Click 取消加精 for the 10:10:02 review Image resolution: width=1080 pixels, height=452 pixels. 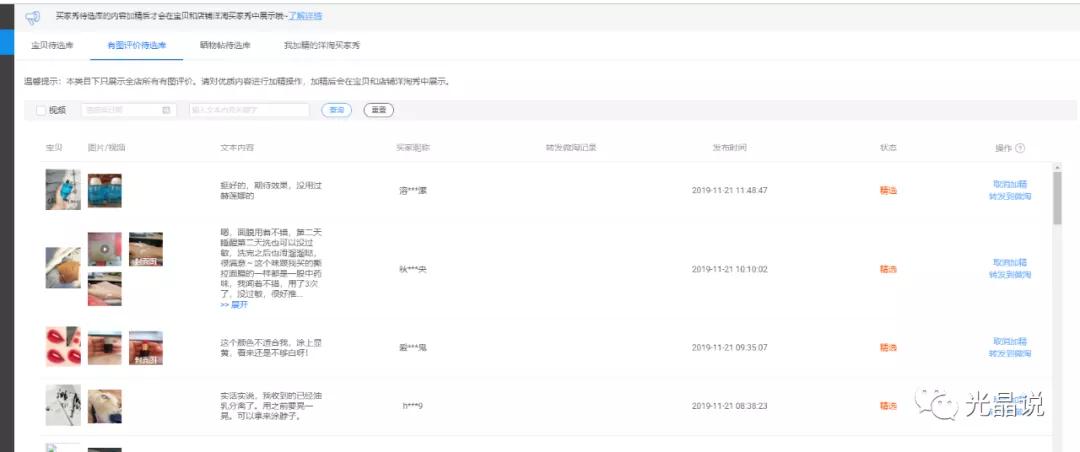tap(1010, 263)
